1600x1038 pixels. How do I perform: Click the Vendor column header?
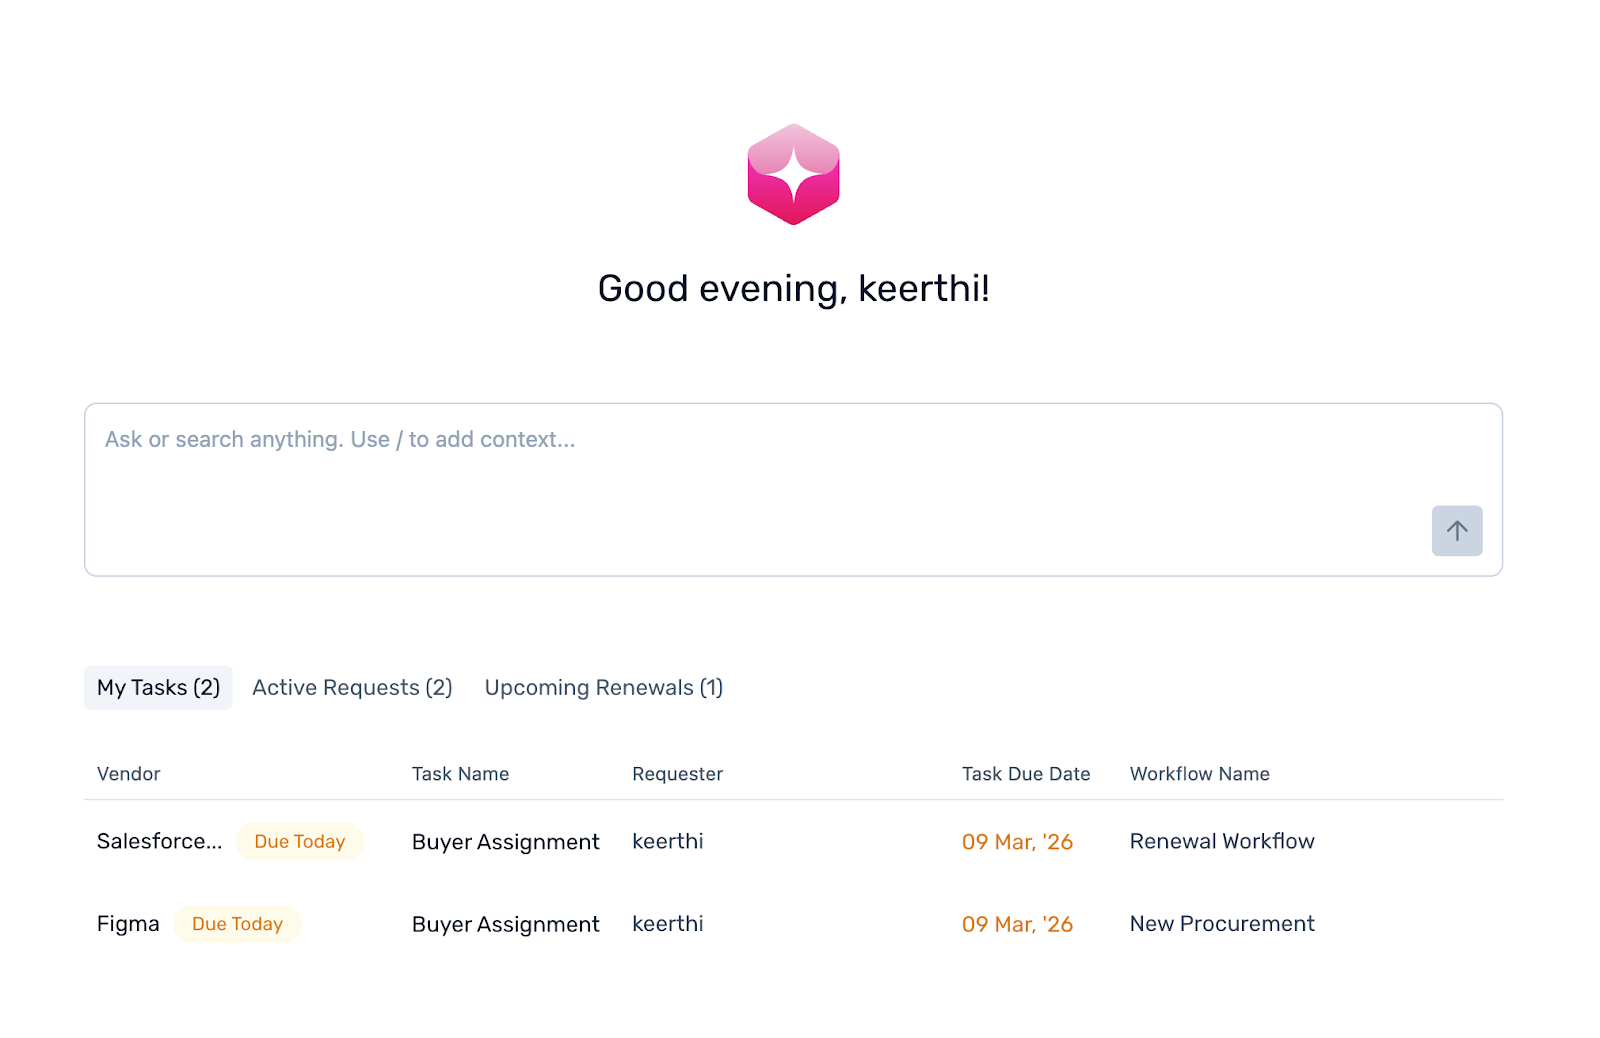point(128,774)
